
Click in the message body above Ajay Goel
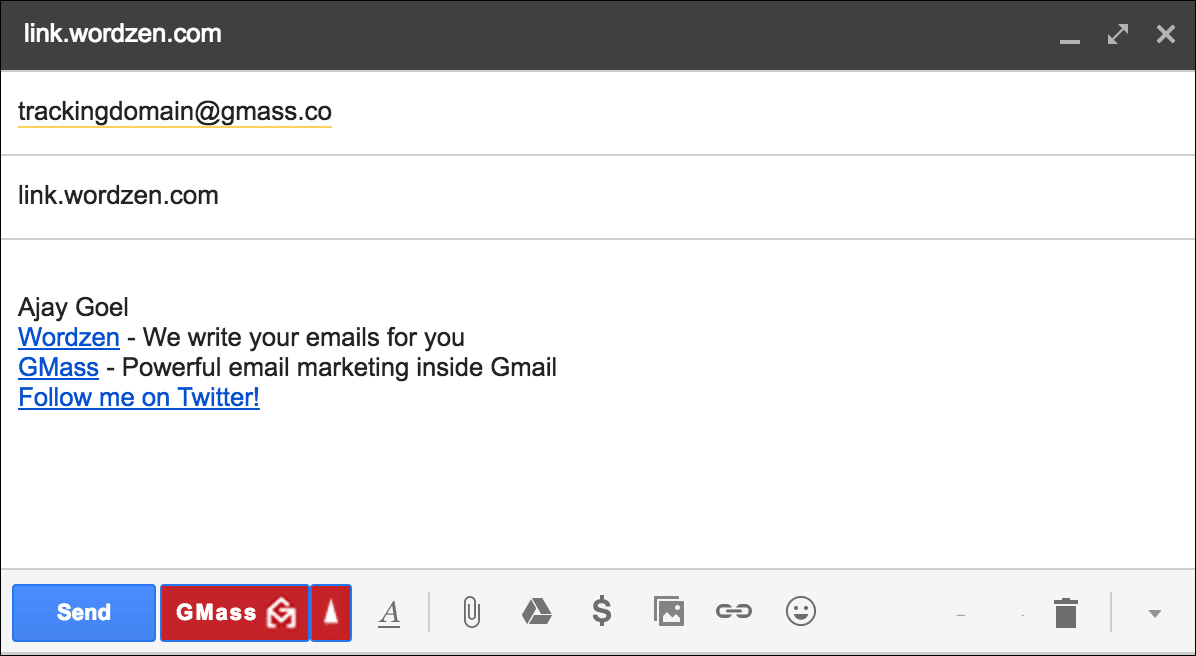click(x=598, y=271)
